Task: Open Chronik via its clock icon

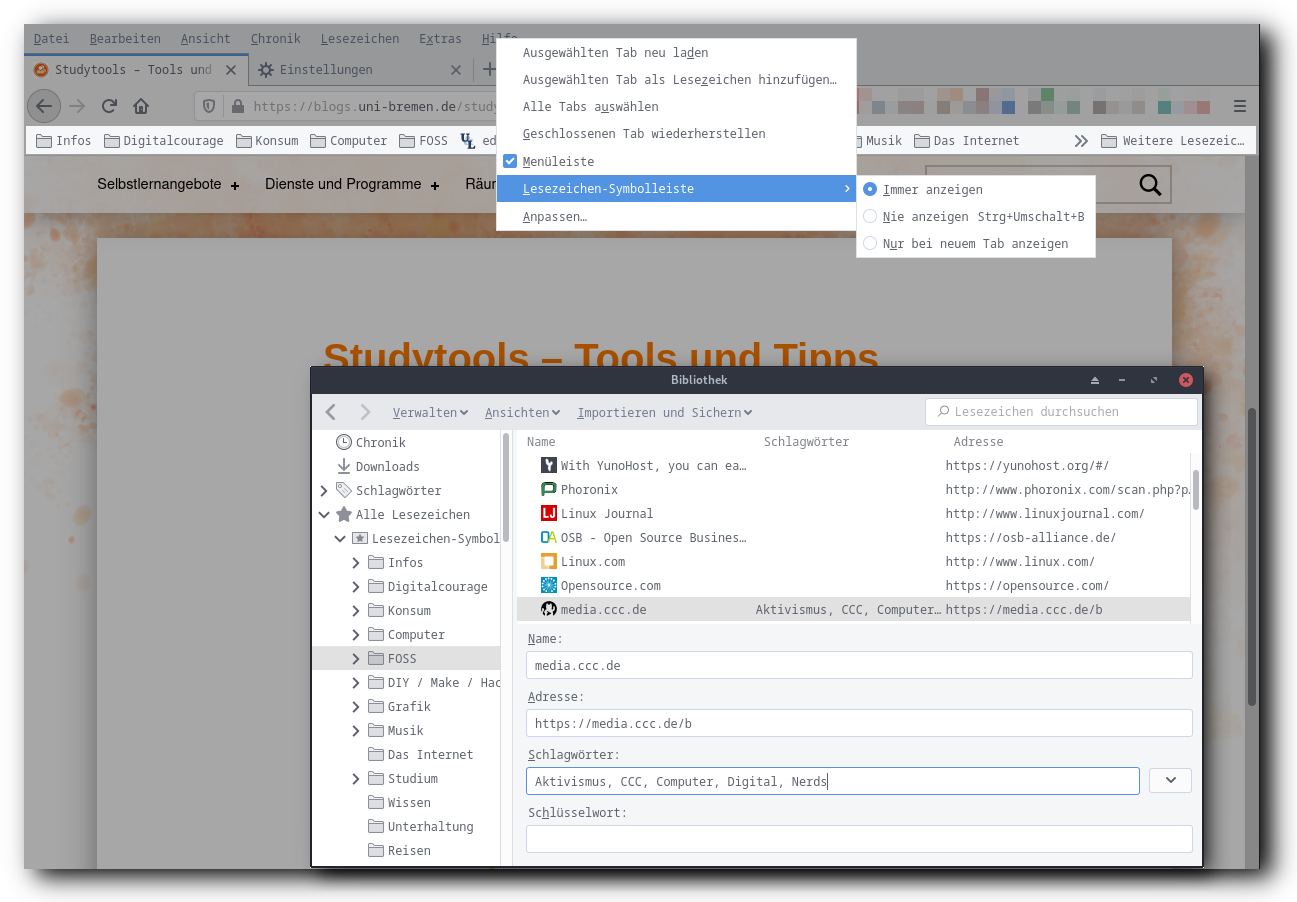Action: point(341,441)
